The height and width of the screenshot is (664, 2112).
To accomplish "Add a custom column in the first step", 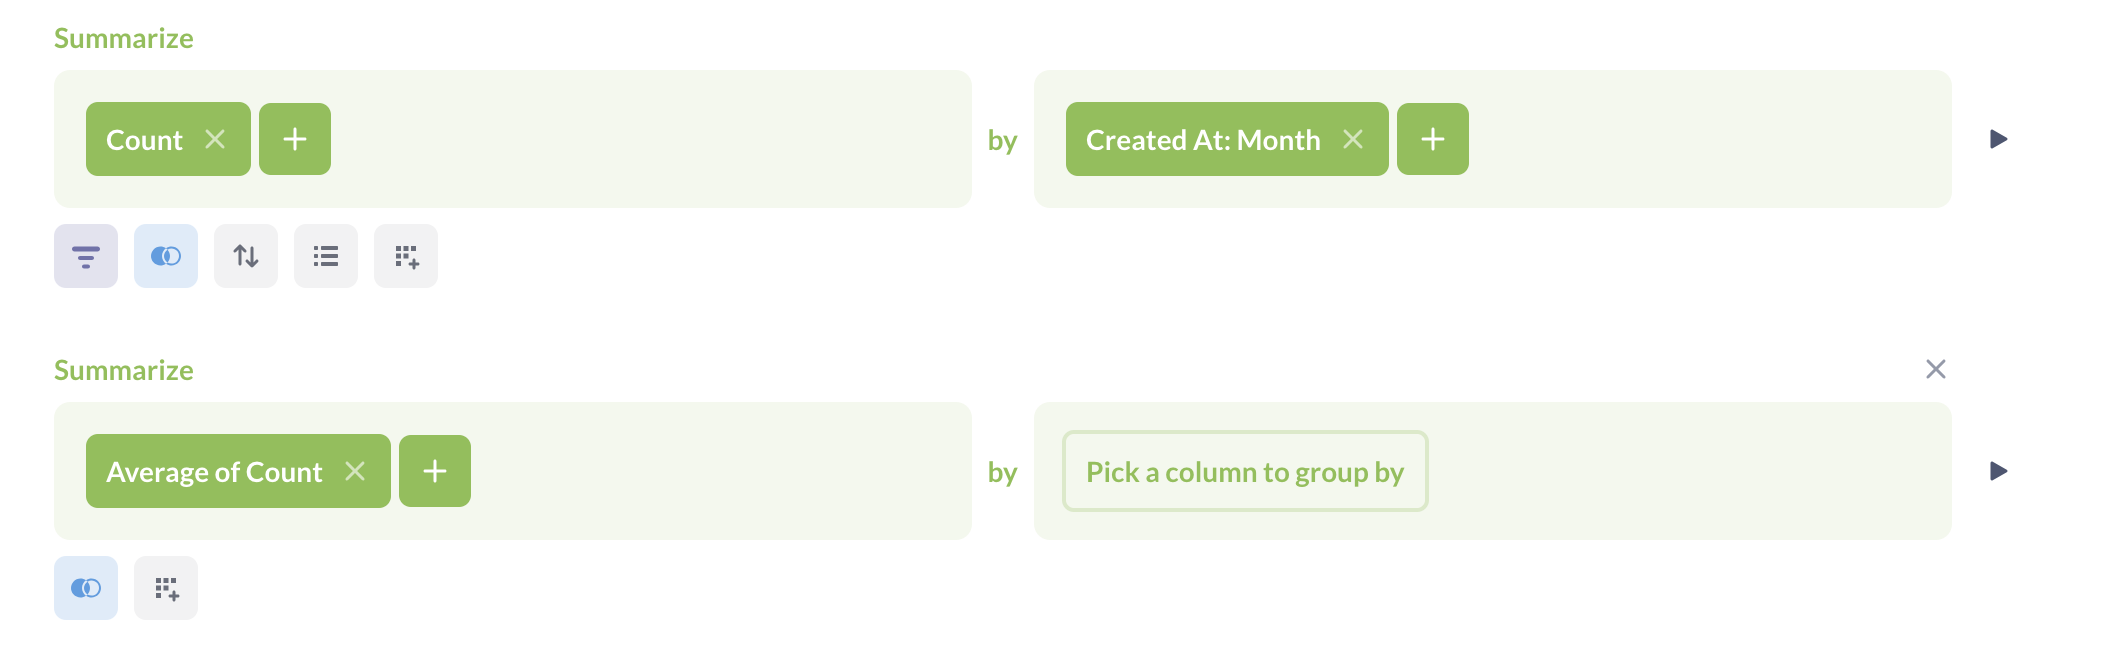I will 405,256.
